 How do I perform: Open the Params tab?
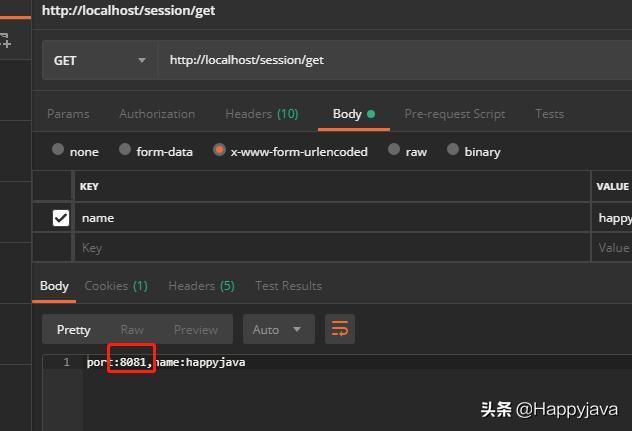[x=68, y=114]
